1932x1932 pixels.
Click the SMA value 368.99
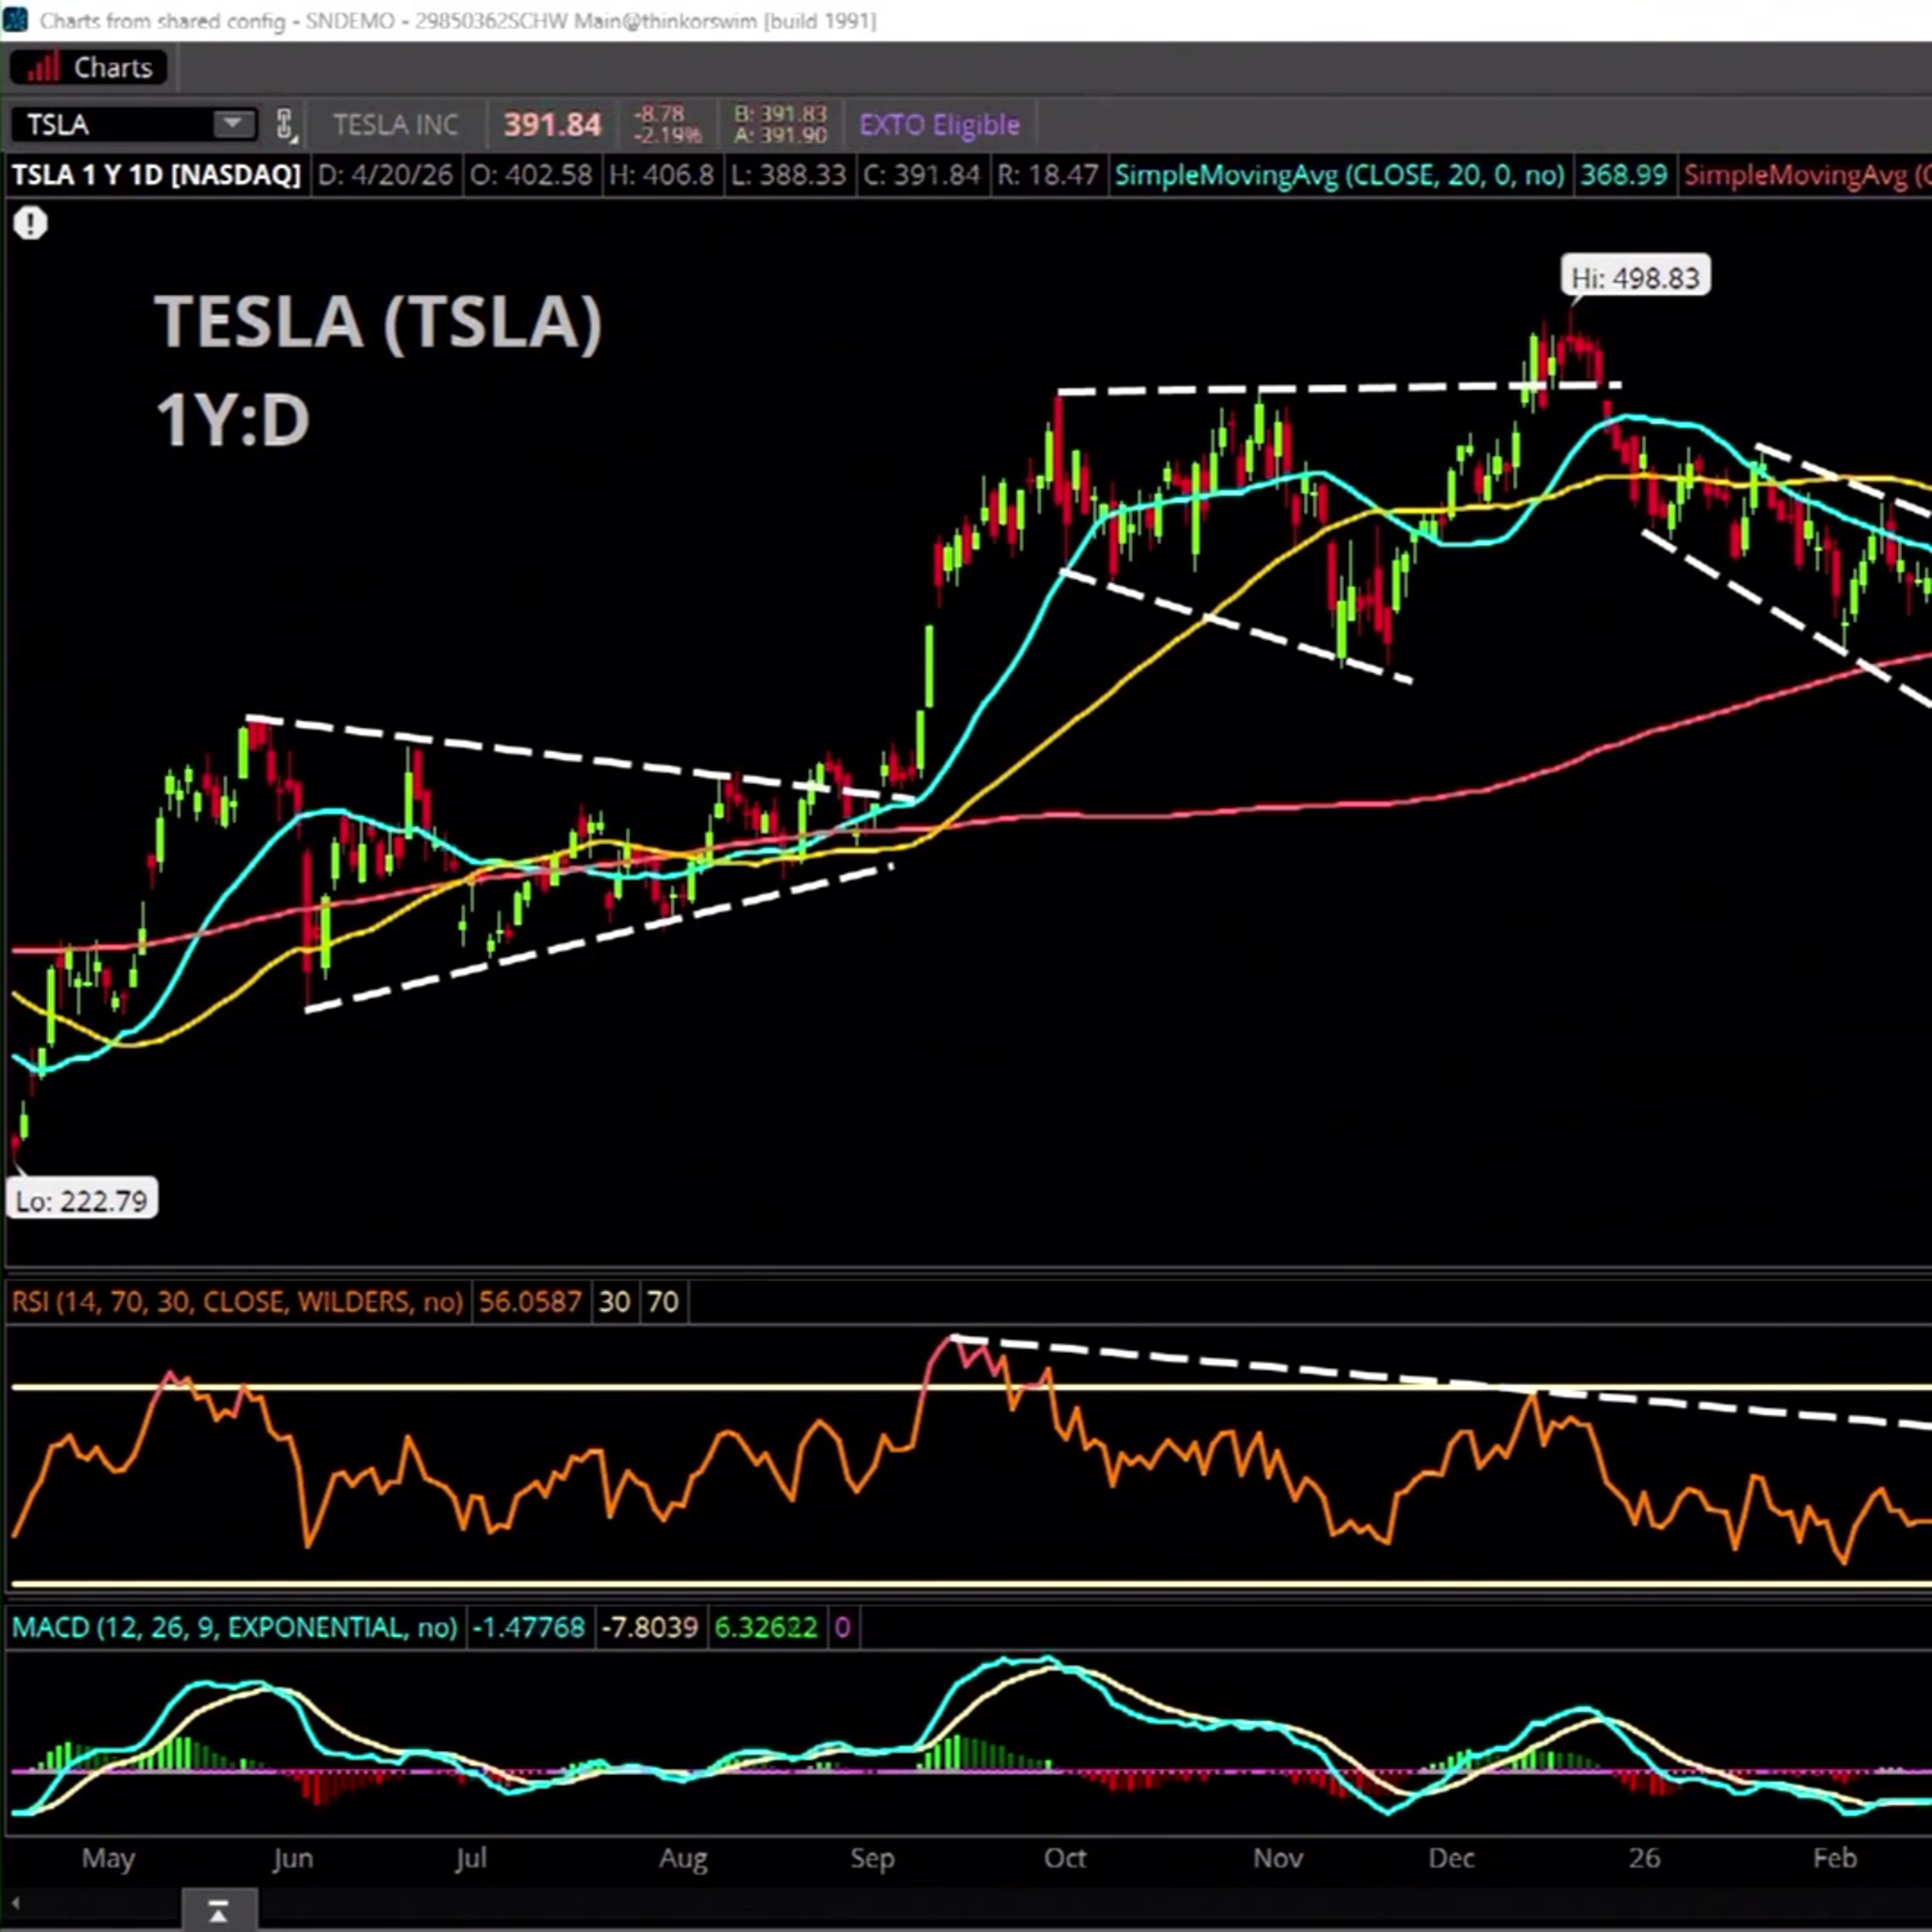[1624, 175]
